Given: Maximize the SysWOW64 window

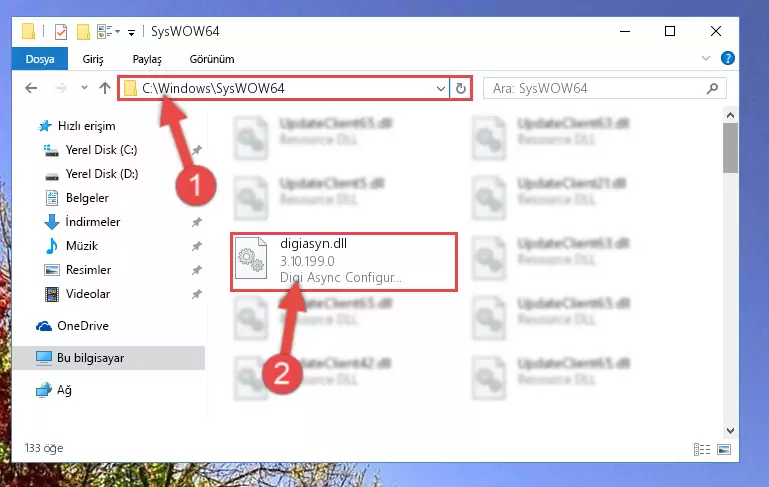Looking at the screenshot, I should point(670,31).
